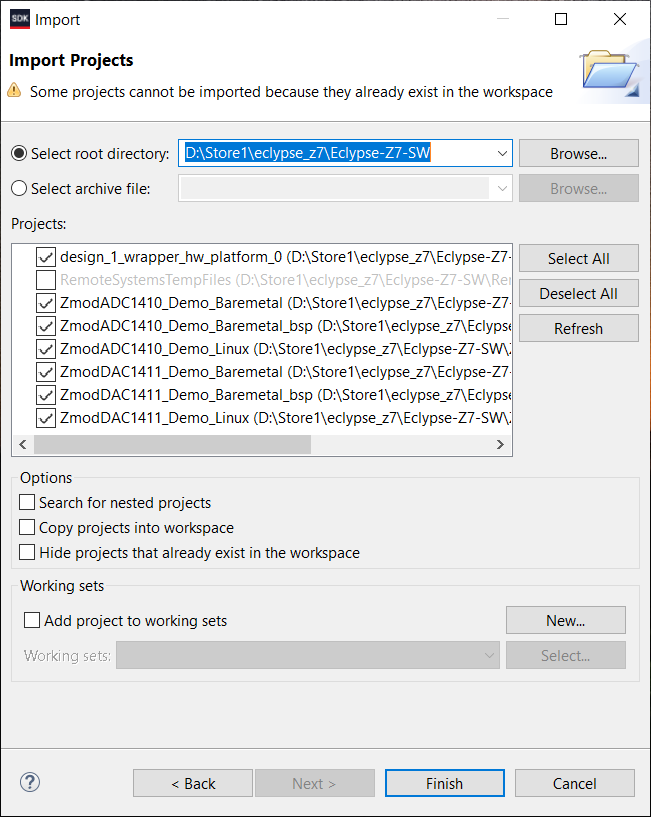651x817 pixels.
Task: Enable 'Search for nested projects' option
Action: 27,502
